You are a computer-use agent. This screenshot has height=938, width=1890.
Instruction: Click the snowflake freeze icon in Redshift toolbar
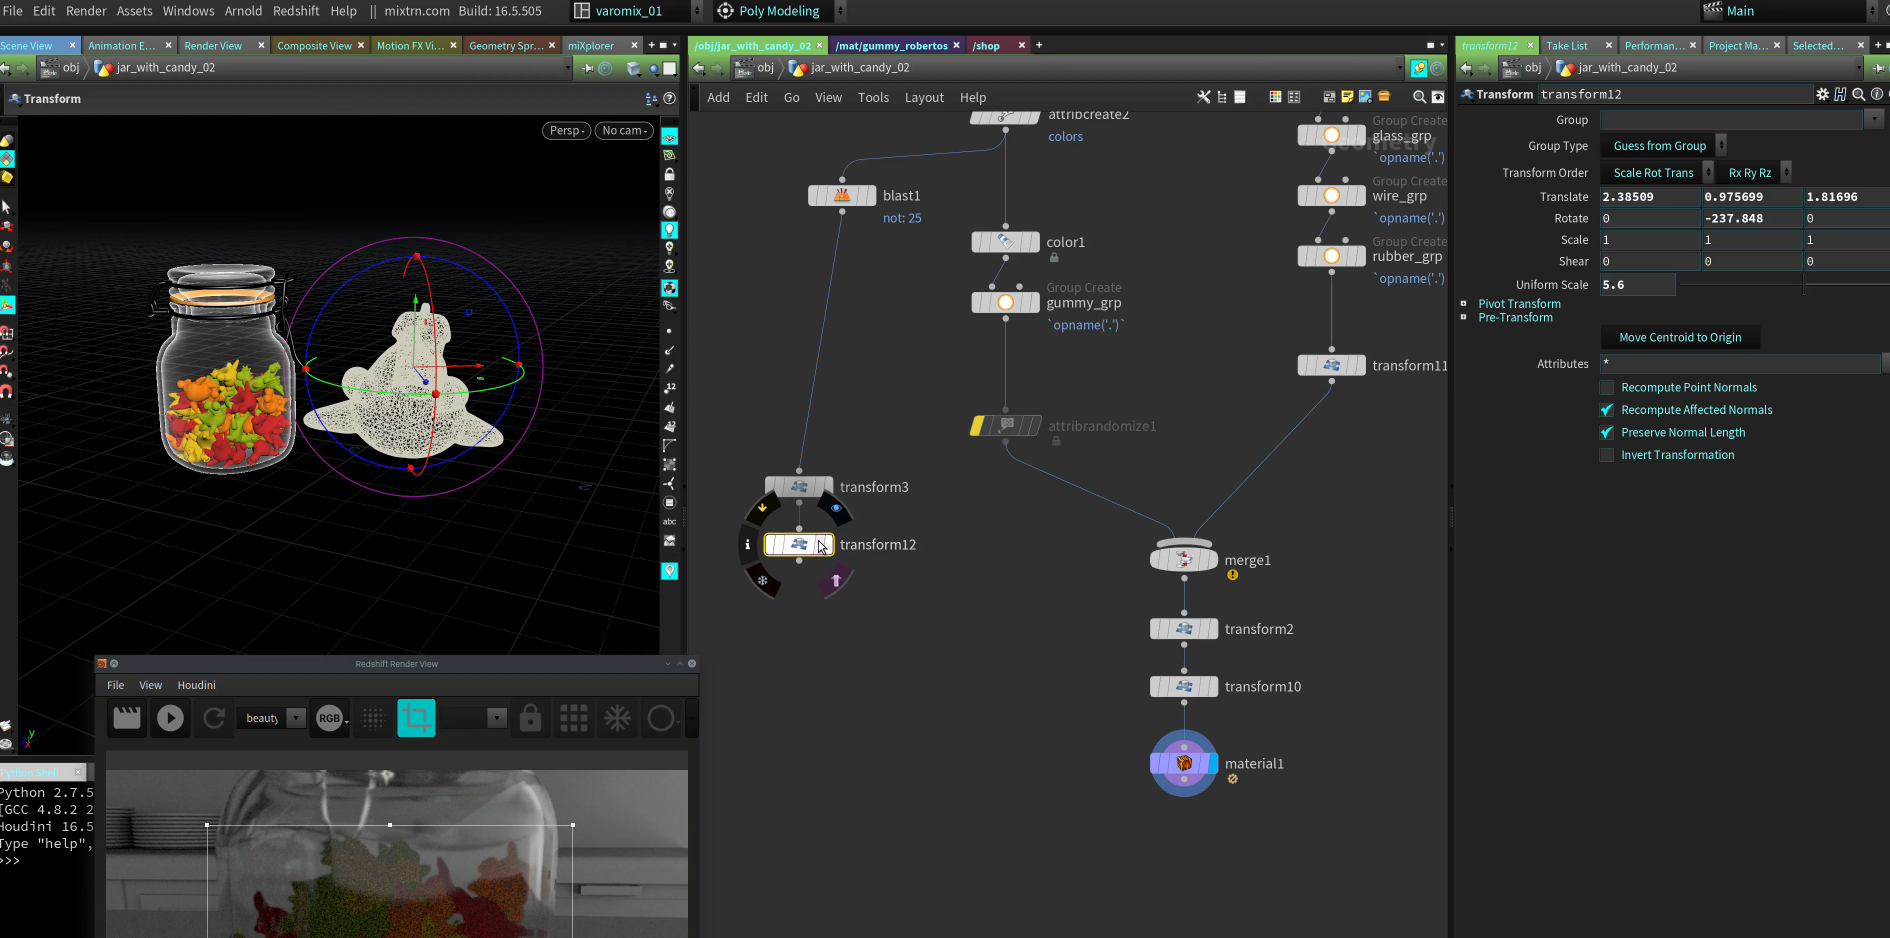point(617,718)
